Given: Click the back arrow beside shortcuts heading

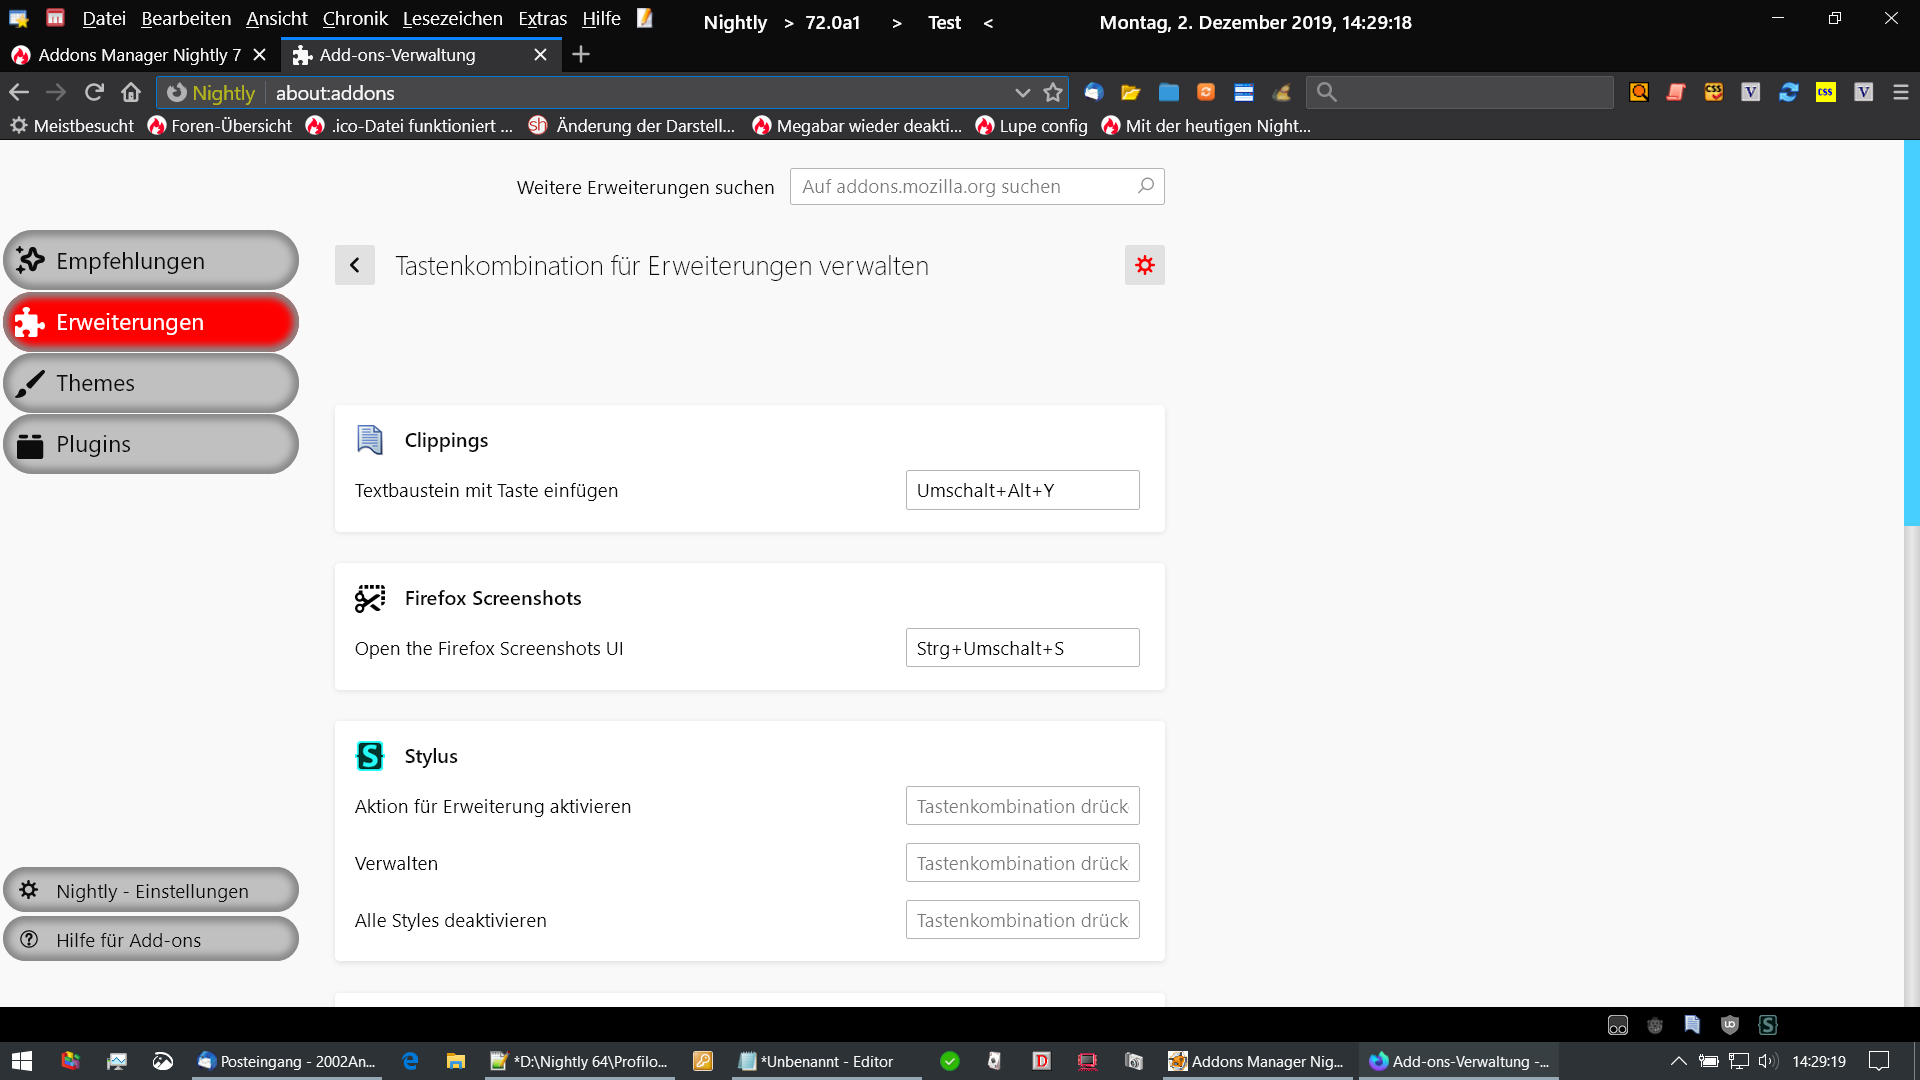Looking at the screenshot, I should click(354, 265).
